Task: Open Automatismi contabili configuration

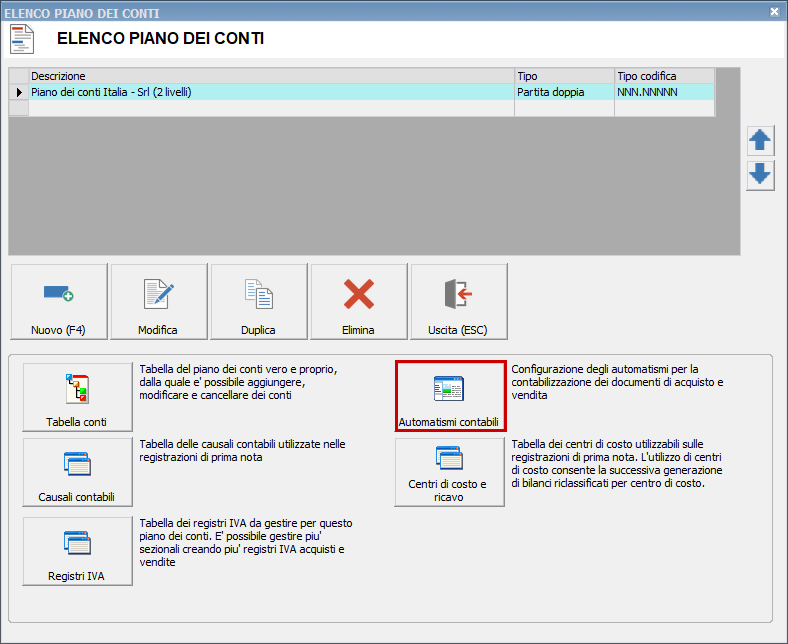Action: (x=449, y=396)
